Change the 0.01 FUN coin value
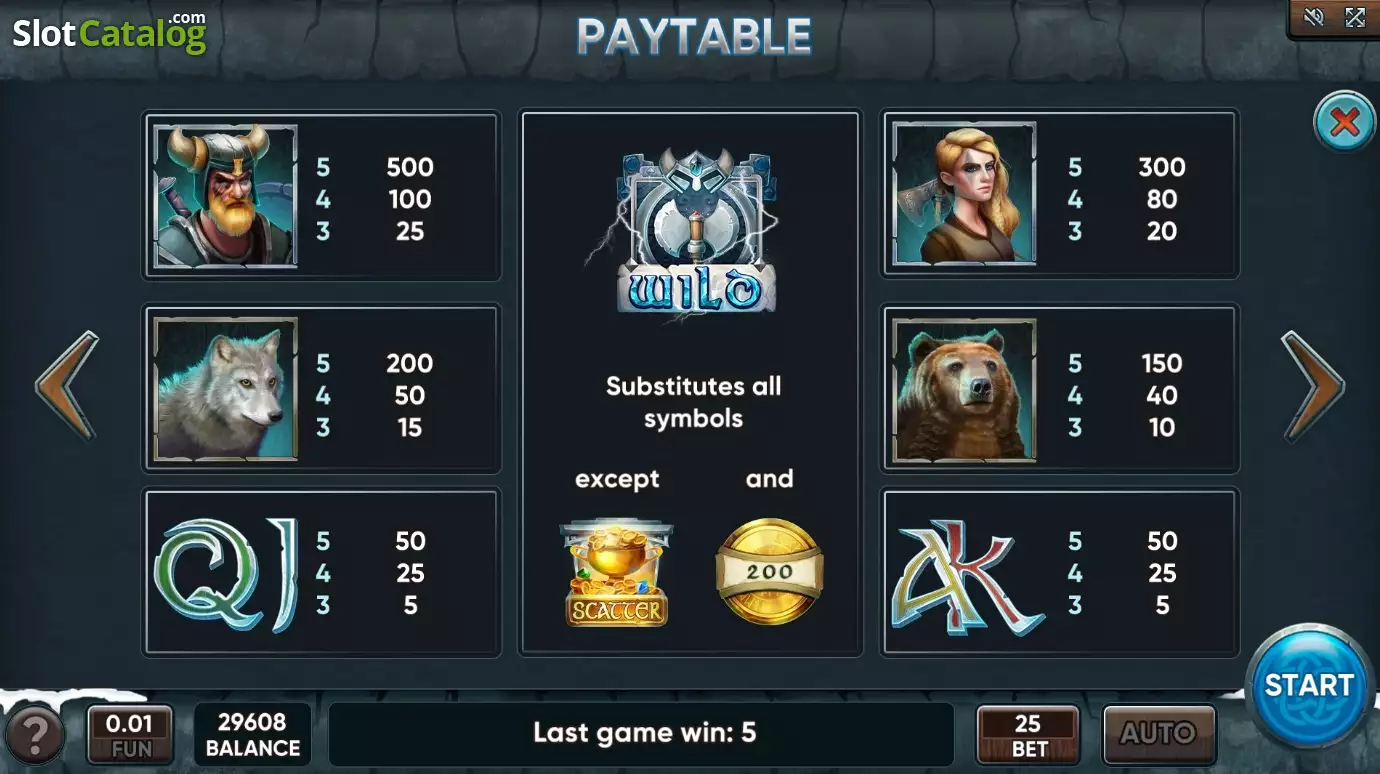This screenshot has width=1380, height=774. pos(130,735)
